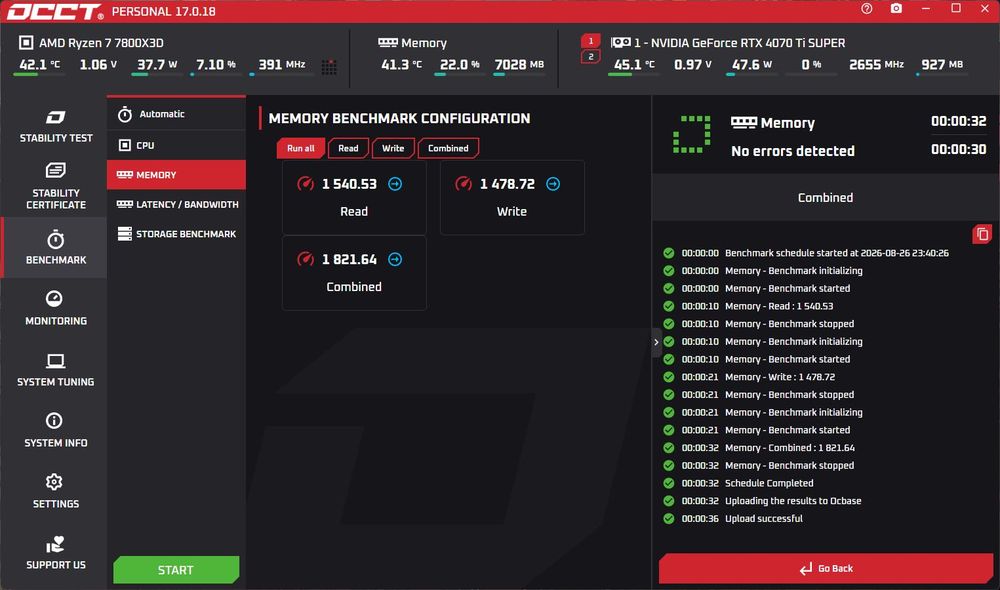The image size is (1000, 590).
Task: Choose the Combined test option
Action: click(448, 148)
